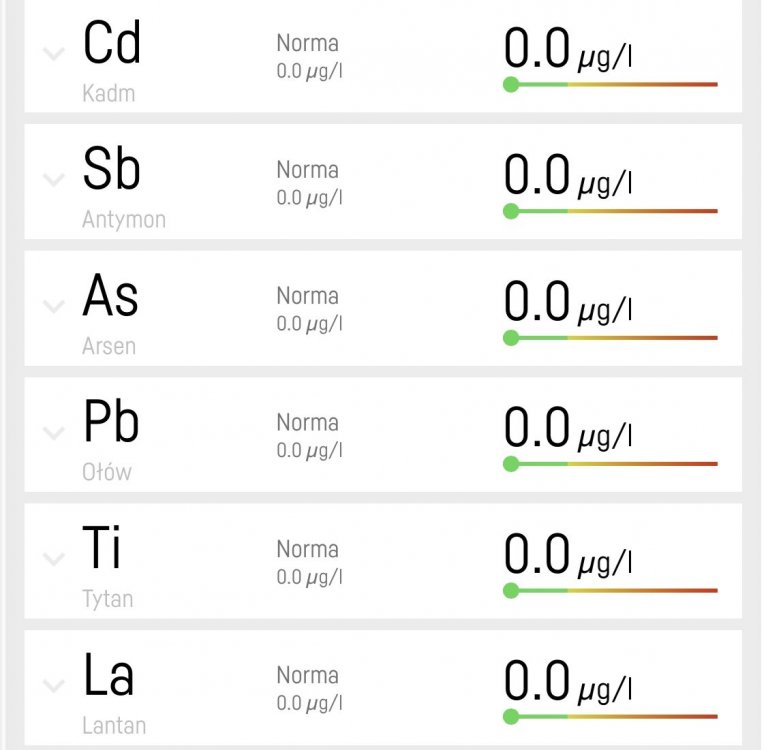The height and width of the screenshot is (750, 766).
Task: Expand the La Lantan row chevron
Action: coord(53,686)
